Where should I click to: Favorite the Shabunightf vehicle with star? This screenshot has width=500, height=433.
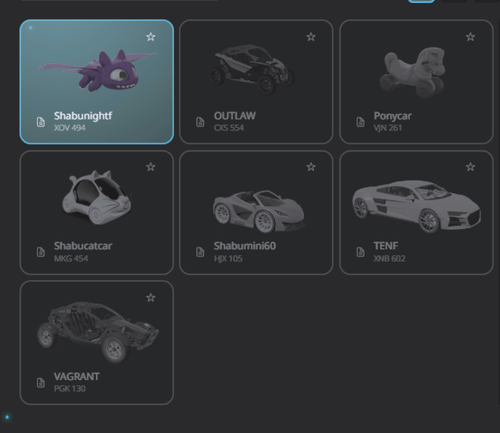coord(151,37)
